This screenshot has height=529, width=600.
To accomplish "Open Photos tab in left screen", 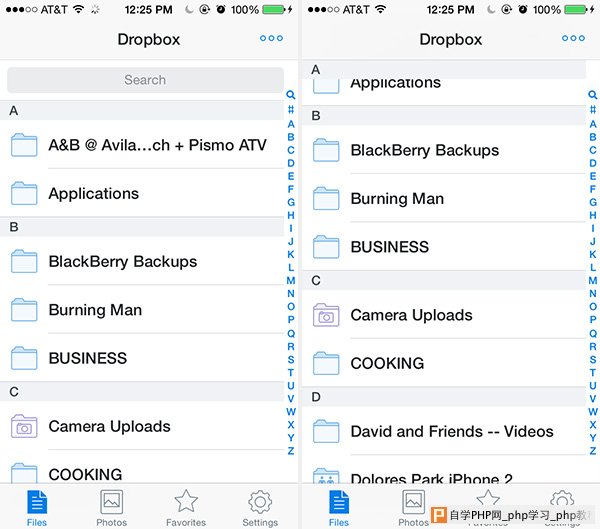I will [x=111, y=508].
